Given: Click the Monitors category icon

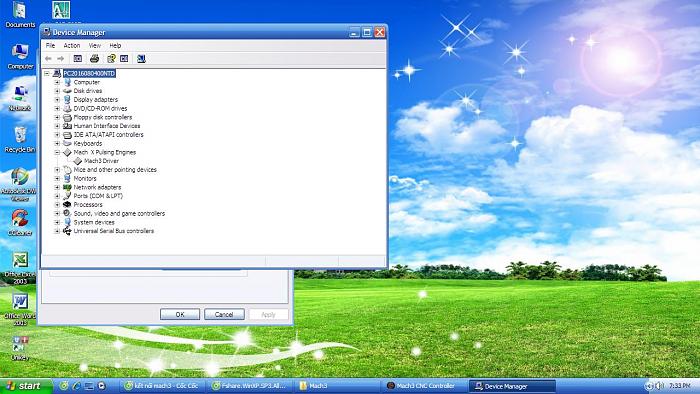Looking at the screenshot, I should pos(67,178).
